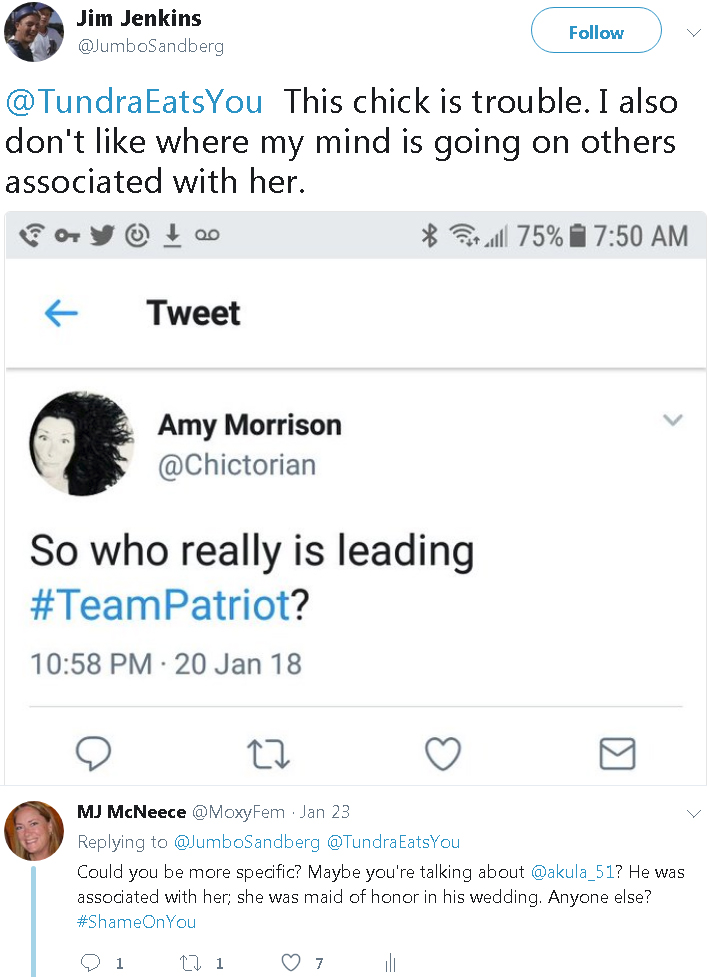Open the #ShameOnYou hashtag
Screen dimensions: 707x977
pyautogui.click(x=136, y=922)
